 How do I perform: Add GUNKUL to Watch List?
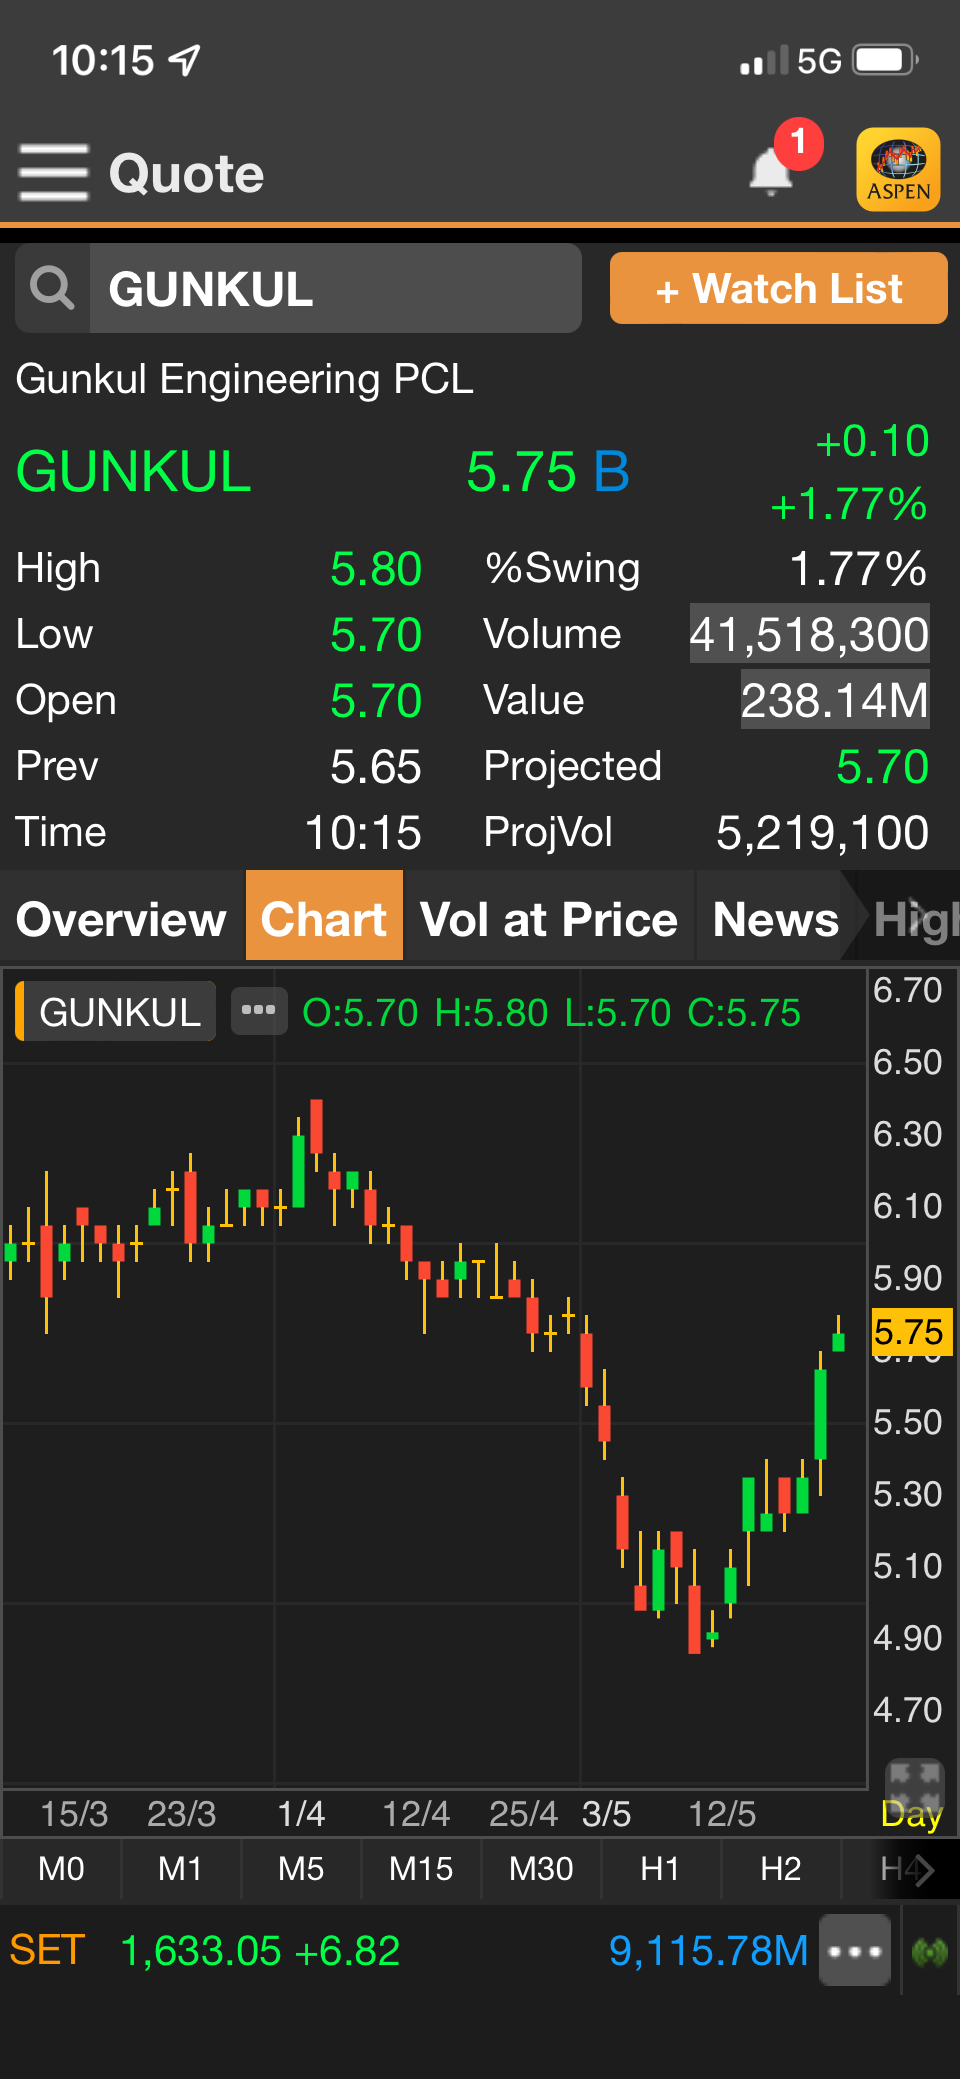tap(779, 288)
